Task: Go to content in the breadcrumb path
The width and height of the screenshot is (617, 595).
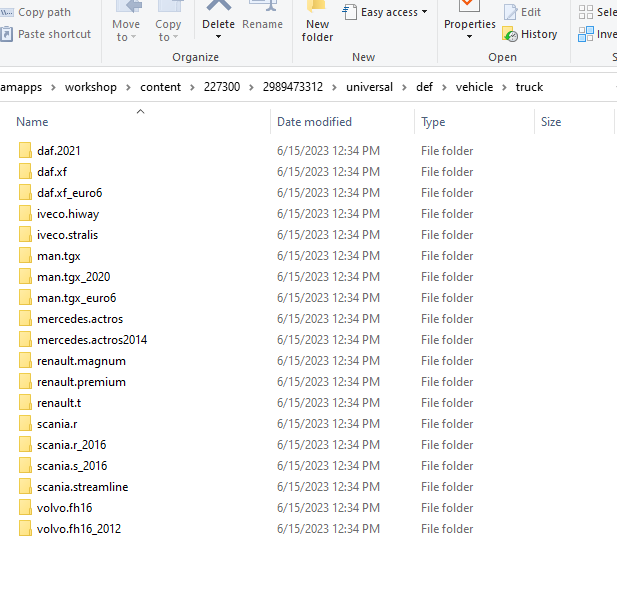Action: 160,87
